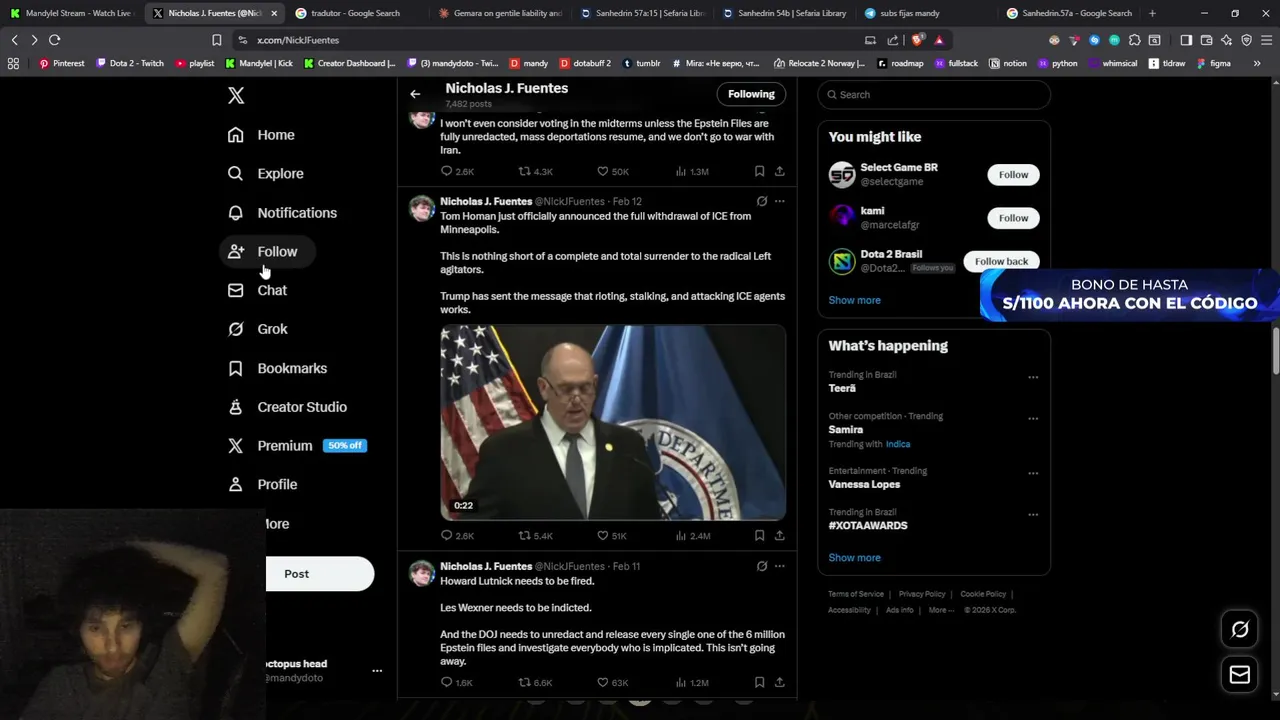Open the options menu for Vanessa Lopes trend
Image resolution: width=1280 pixels, height=720 pixels.
(x=1033, y=474)
